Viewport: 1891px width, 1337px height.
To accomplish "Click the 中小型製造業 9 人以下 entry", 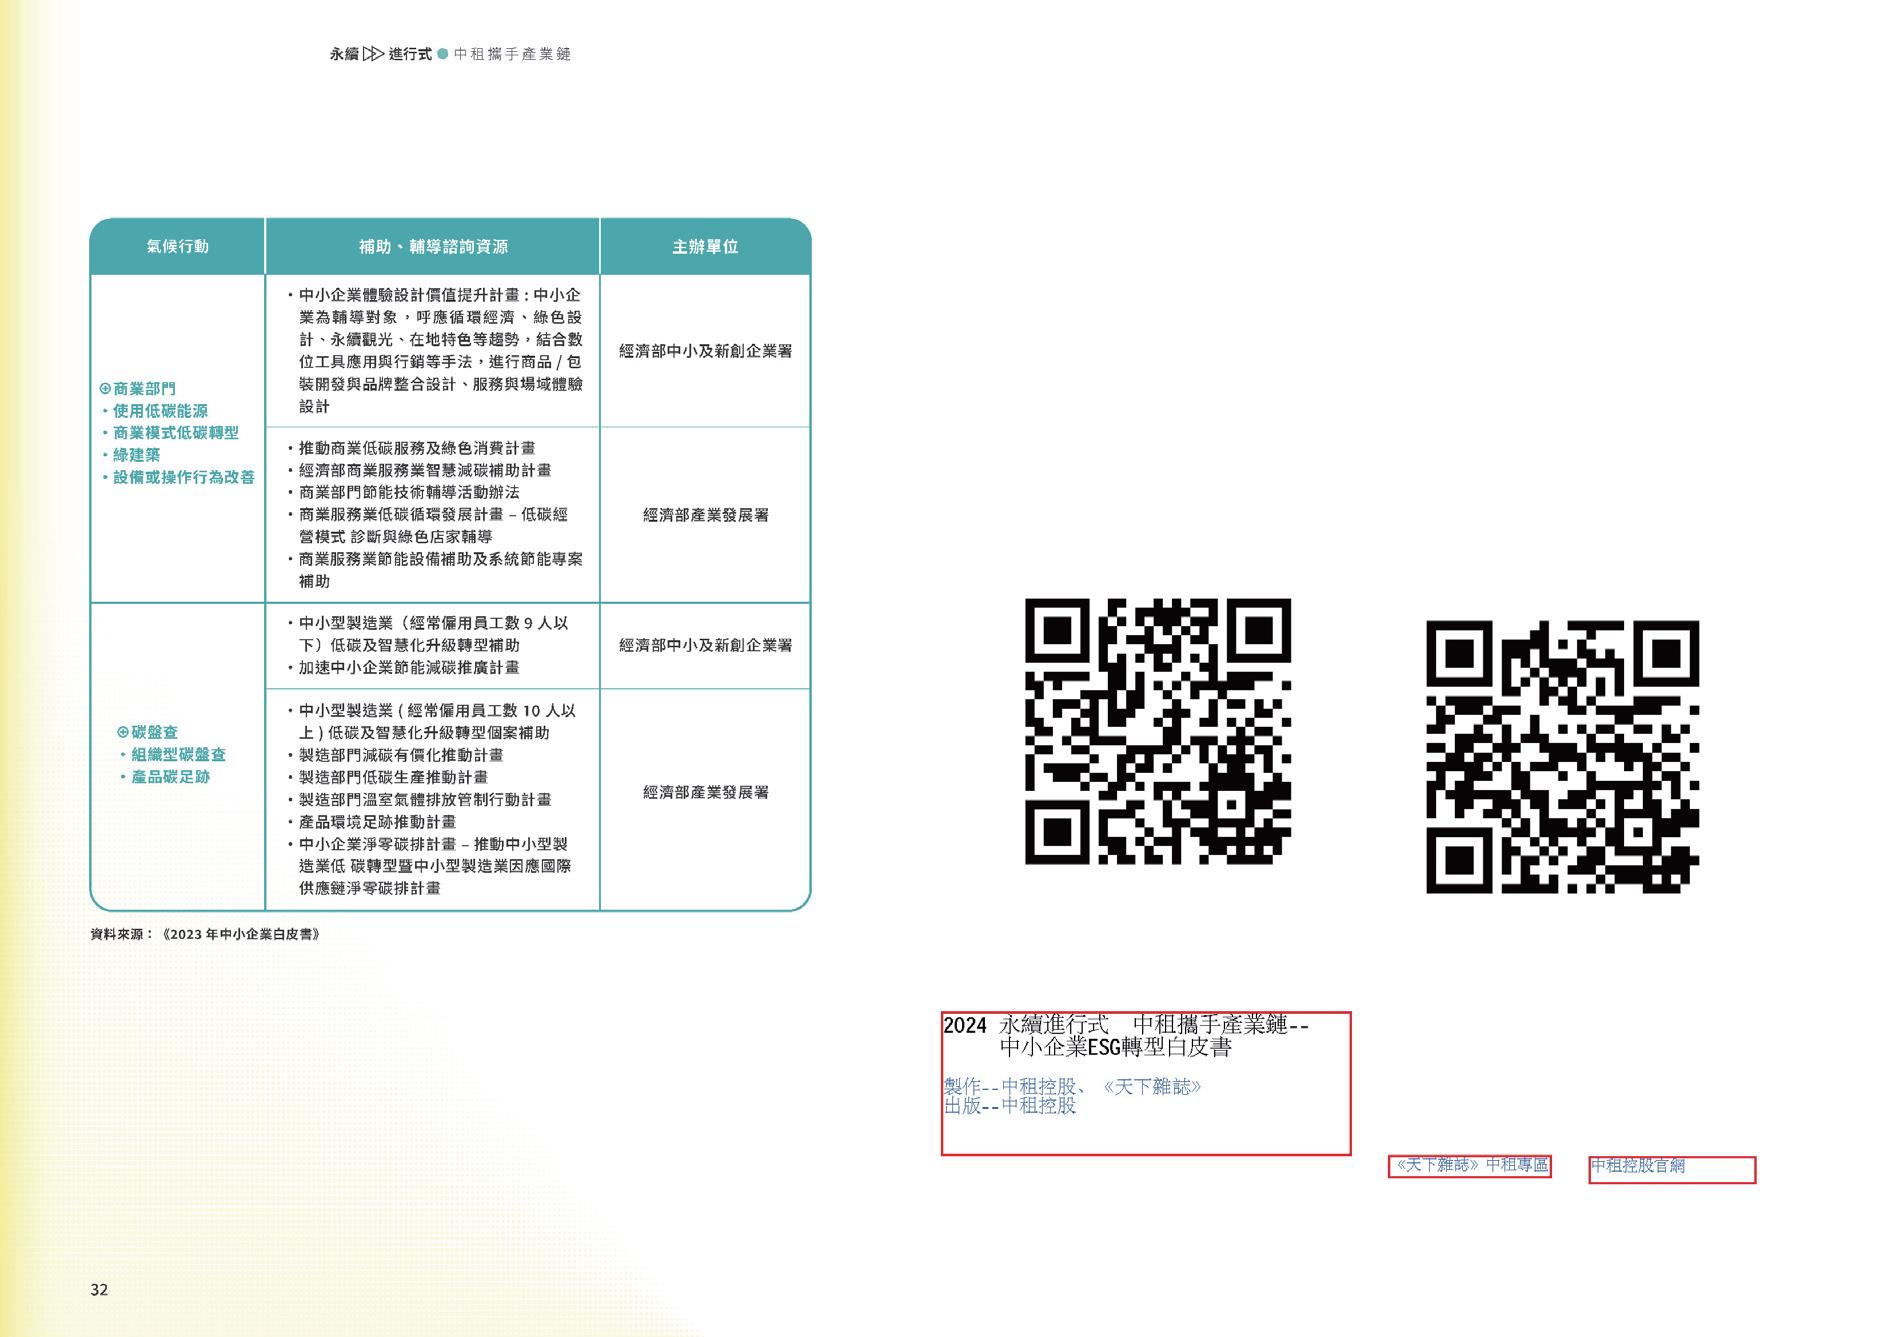I will coord(427,634).
